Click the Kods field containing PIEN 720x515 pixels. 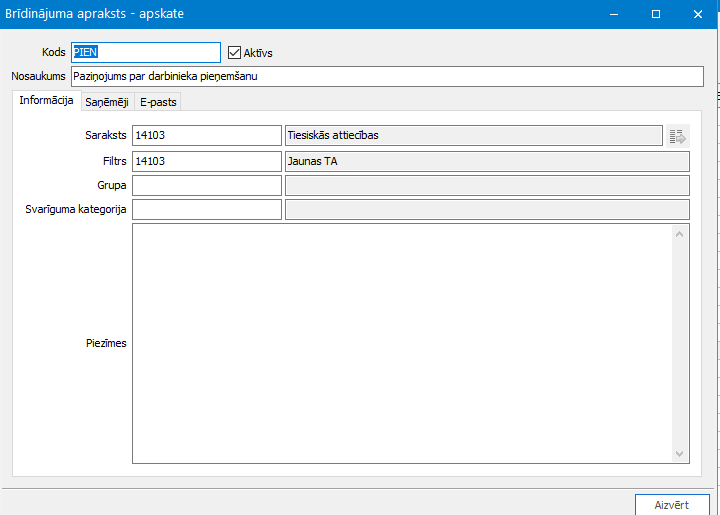point(145,53)
